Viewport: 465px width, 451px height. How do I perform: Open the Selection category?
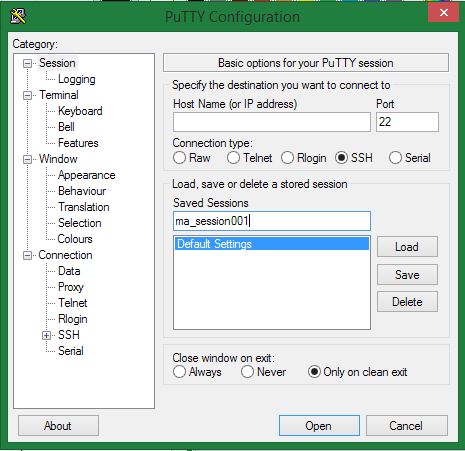point(80,223)
